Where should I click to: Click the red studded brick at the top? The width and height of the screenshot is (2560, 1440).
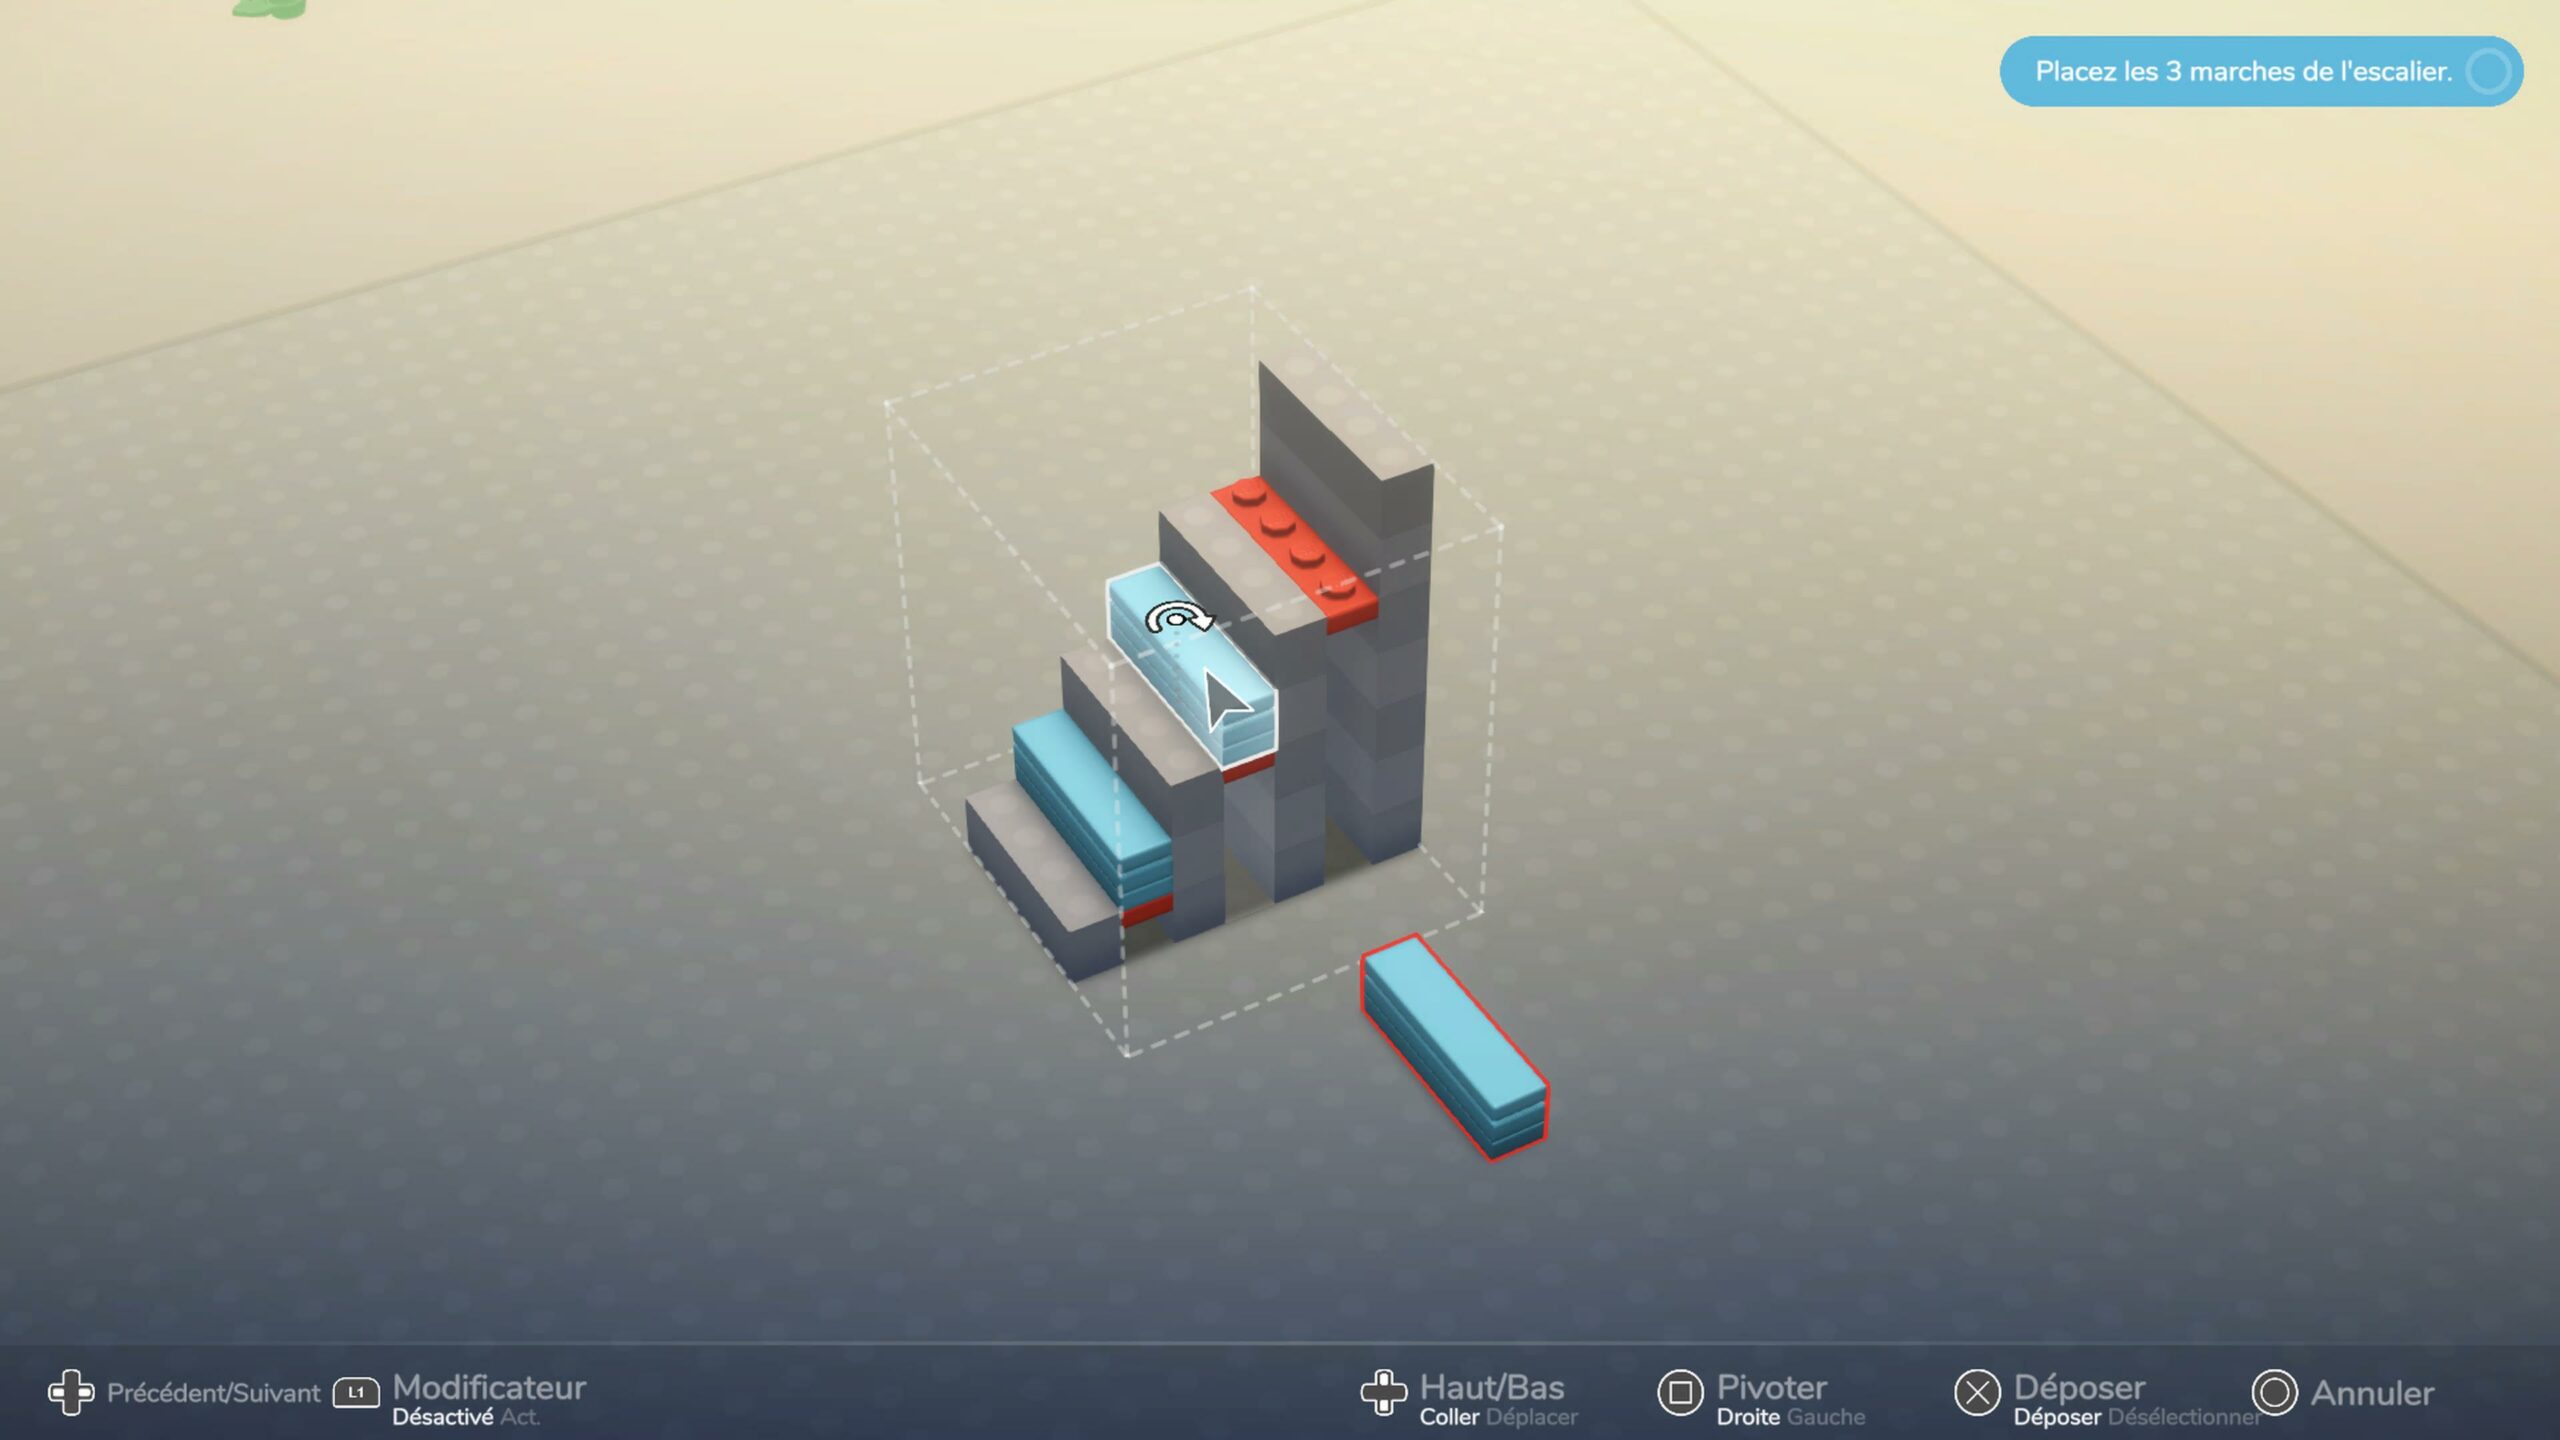point(1295,553)
